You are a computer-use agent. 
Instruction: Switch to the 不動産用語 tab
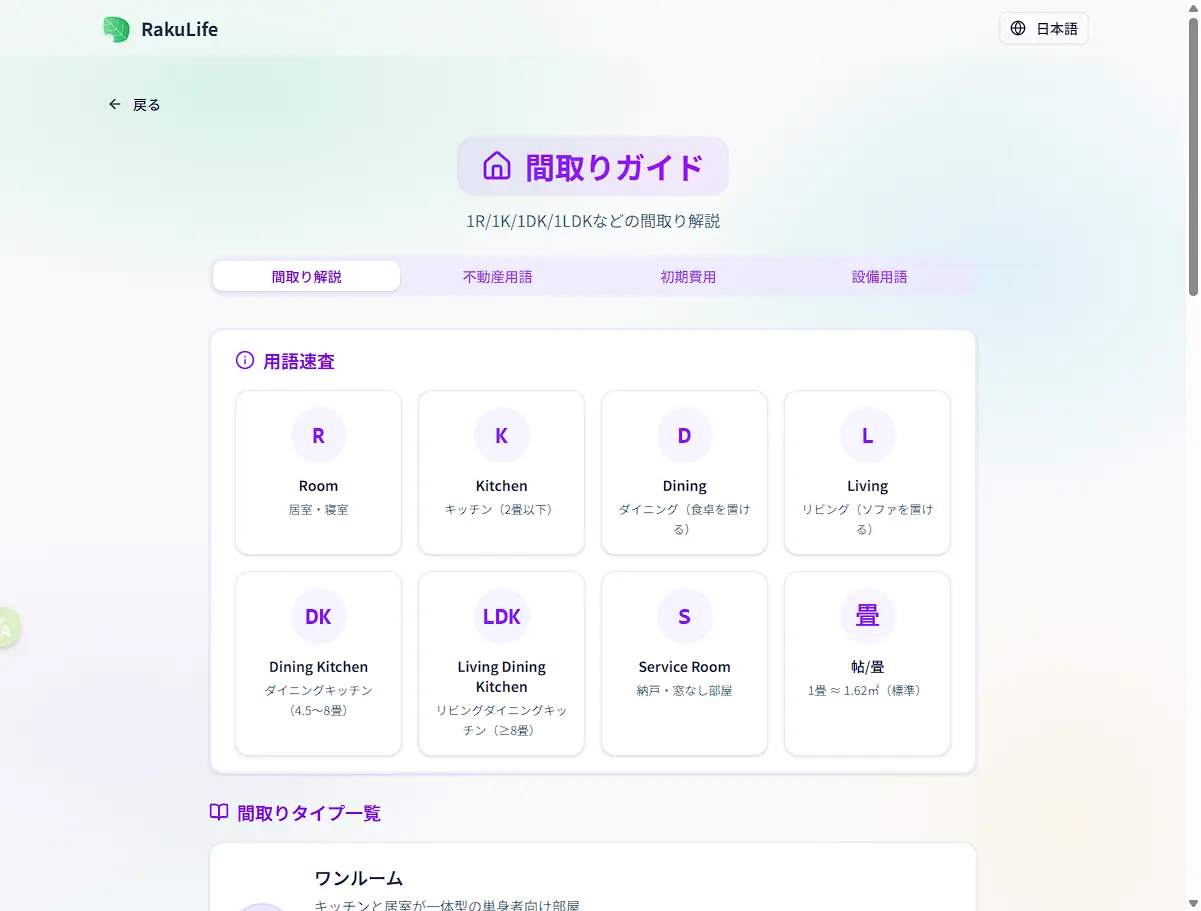(497, 276)
